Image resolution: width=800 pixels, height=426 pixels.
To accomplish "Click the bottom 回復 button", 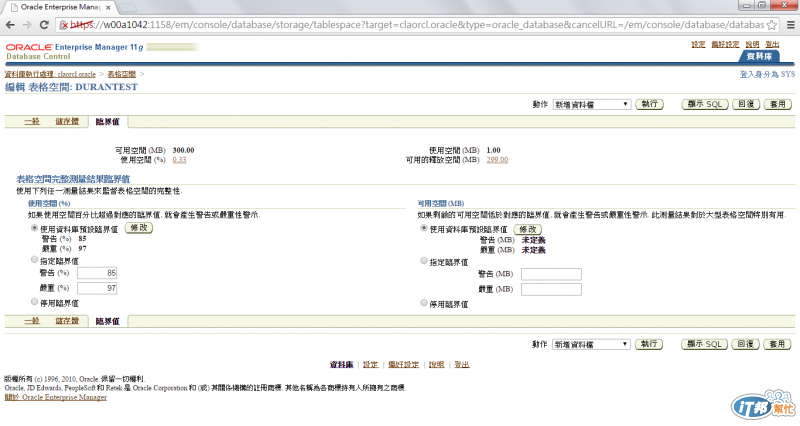I will point(745,344).
